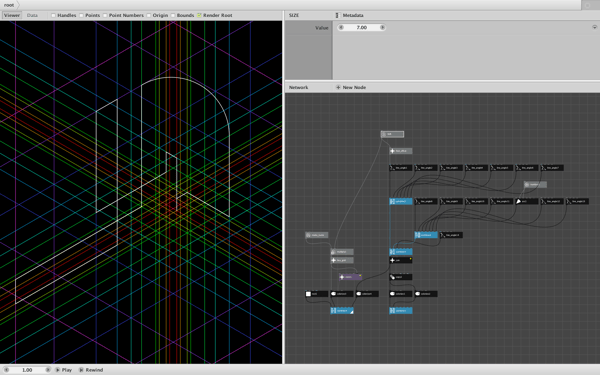Select the line_angle10 node
Image resolution: width=600 pixels, height=375 pixels.
tap(476, 201)
